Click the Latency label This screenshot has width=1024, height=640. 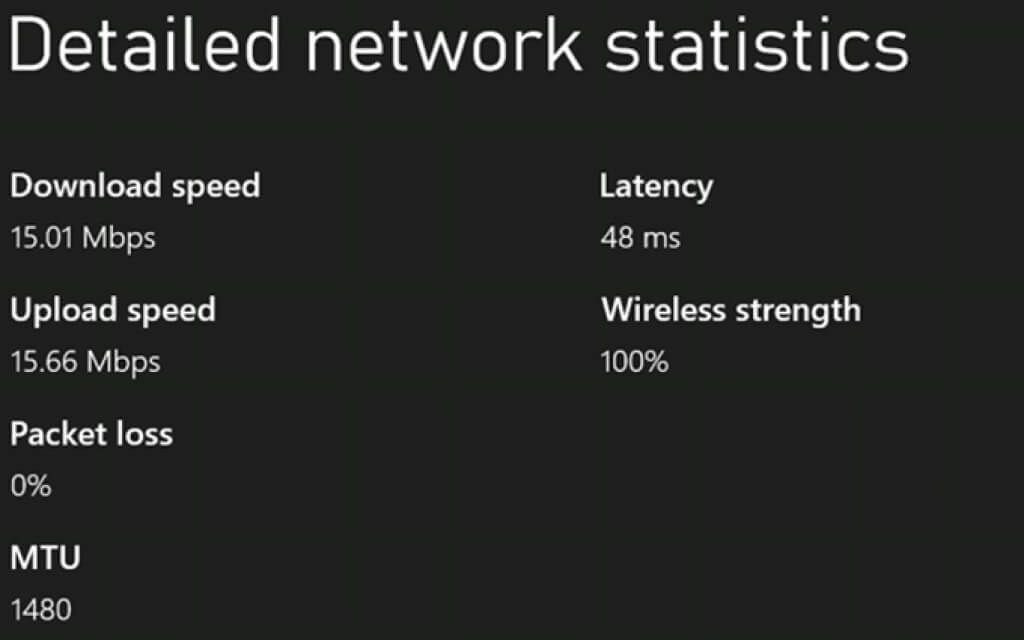pos(656,187)
